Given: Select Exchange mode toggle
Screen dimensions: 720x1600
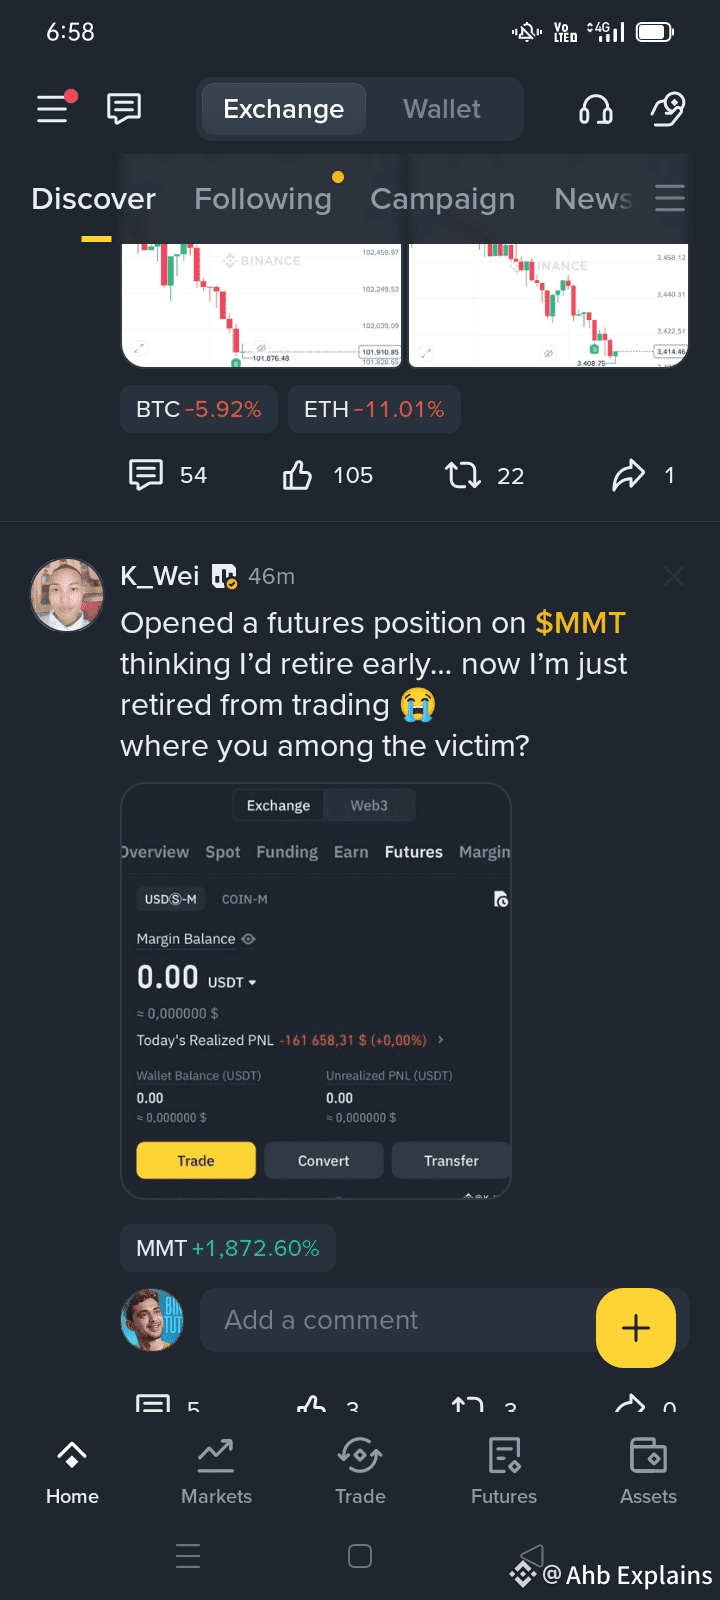Looking at the screenshot, I should [283, 109].
